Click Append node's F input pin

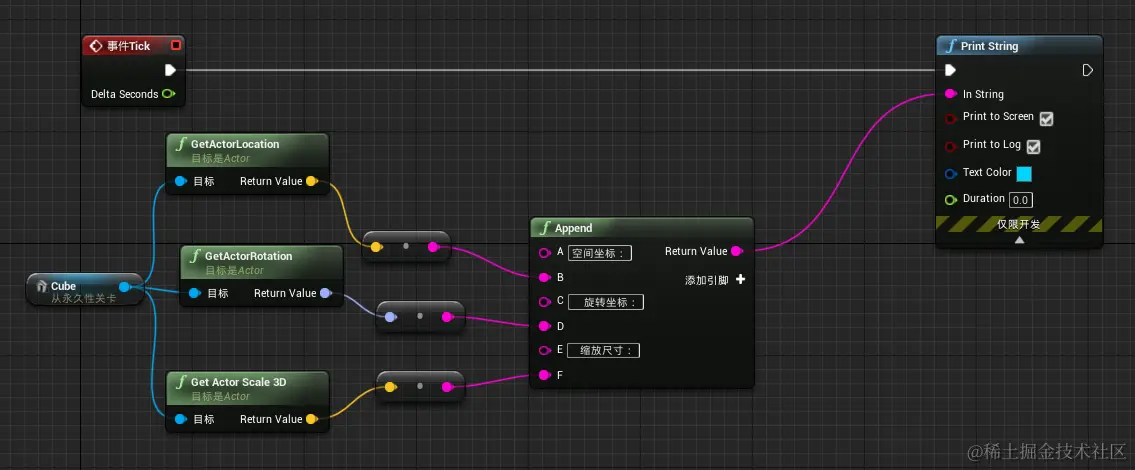pyautogui.click(x=544, y=375)
